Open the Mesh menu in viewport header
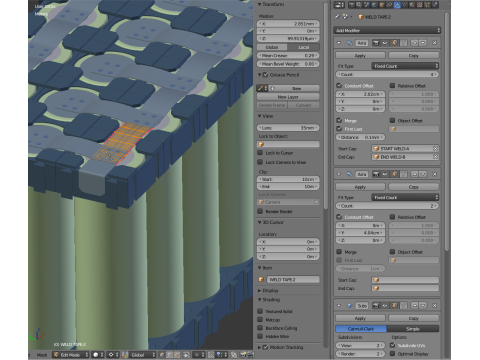This screenshot has height=360, width=480. point(42,355)
